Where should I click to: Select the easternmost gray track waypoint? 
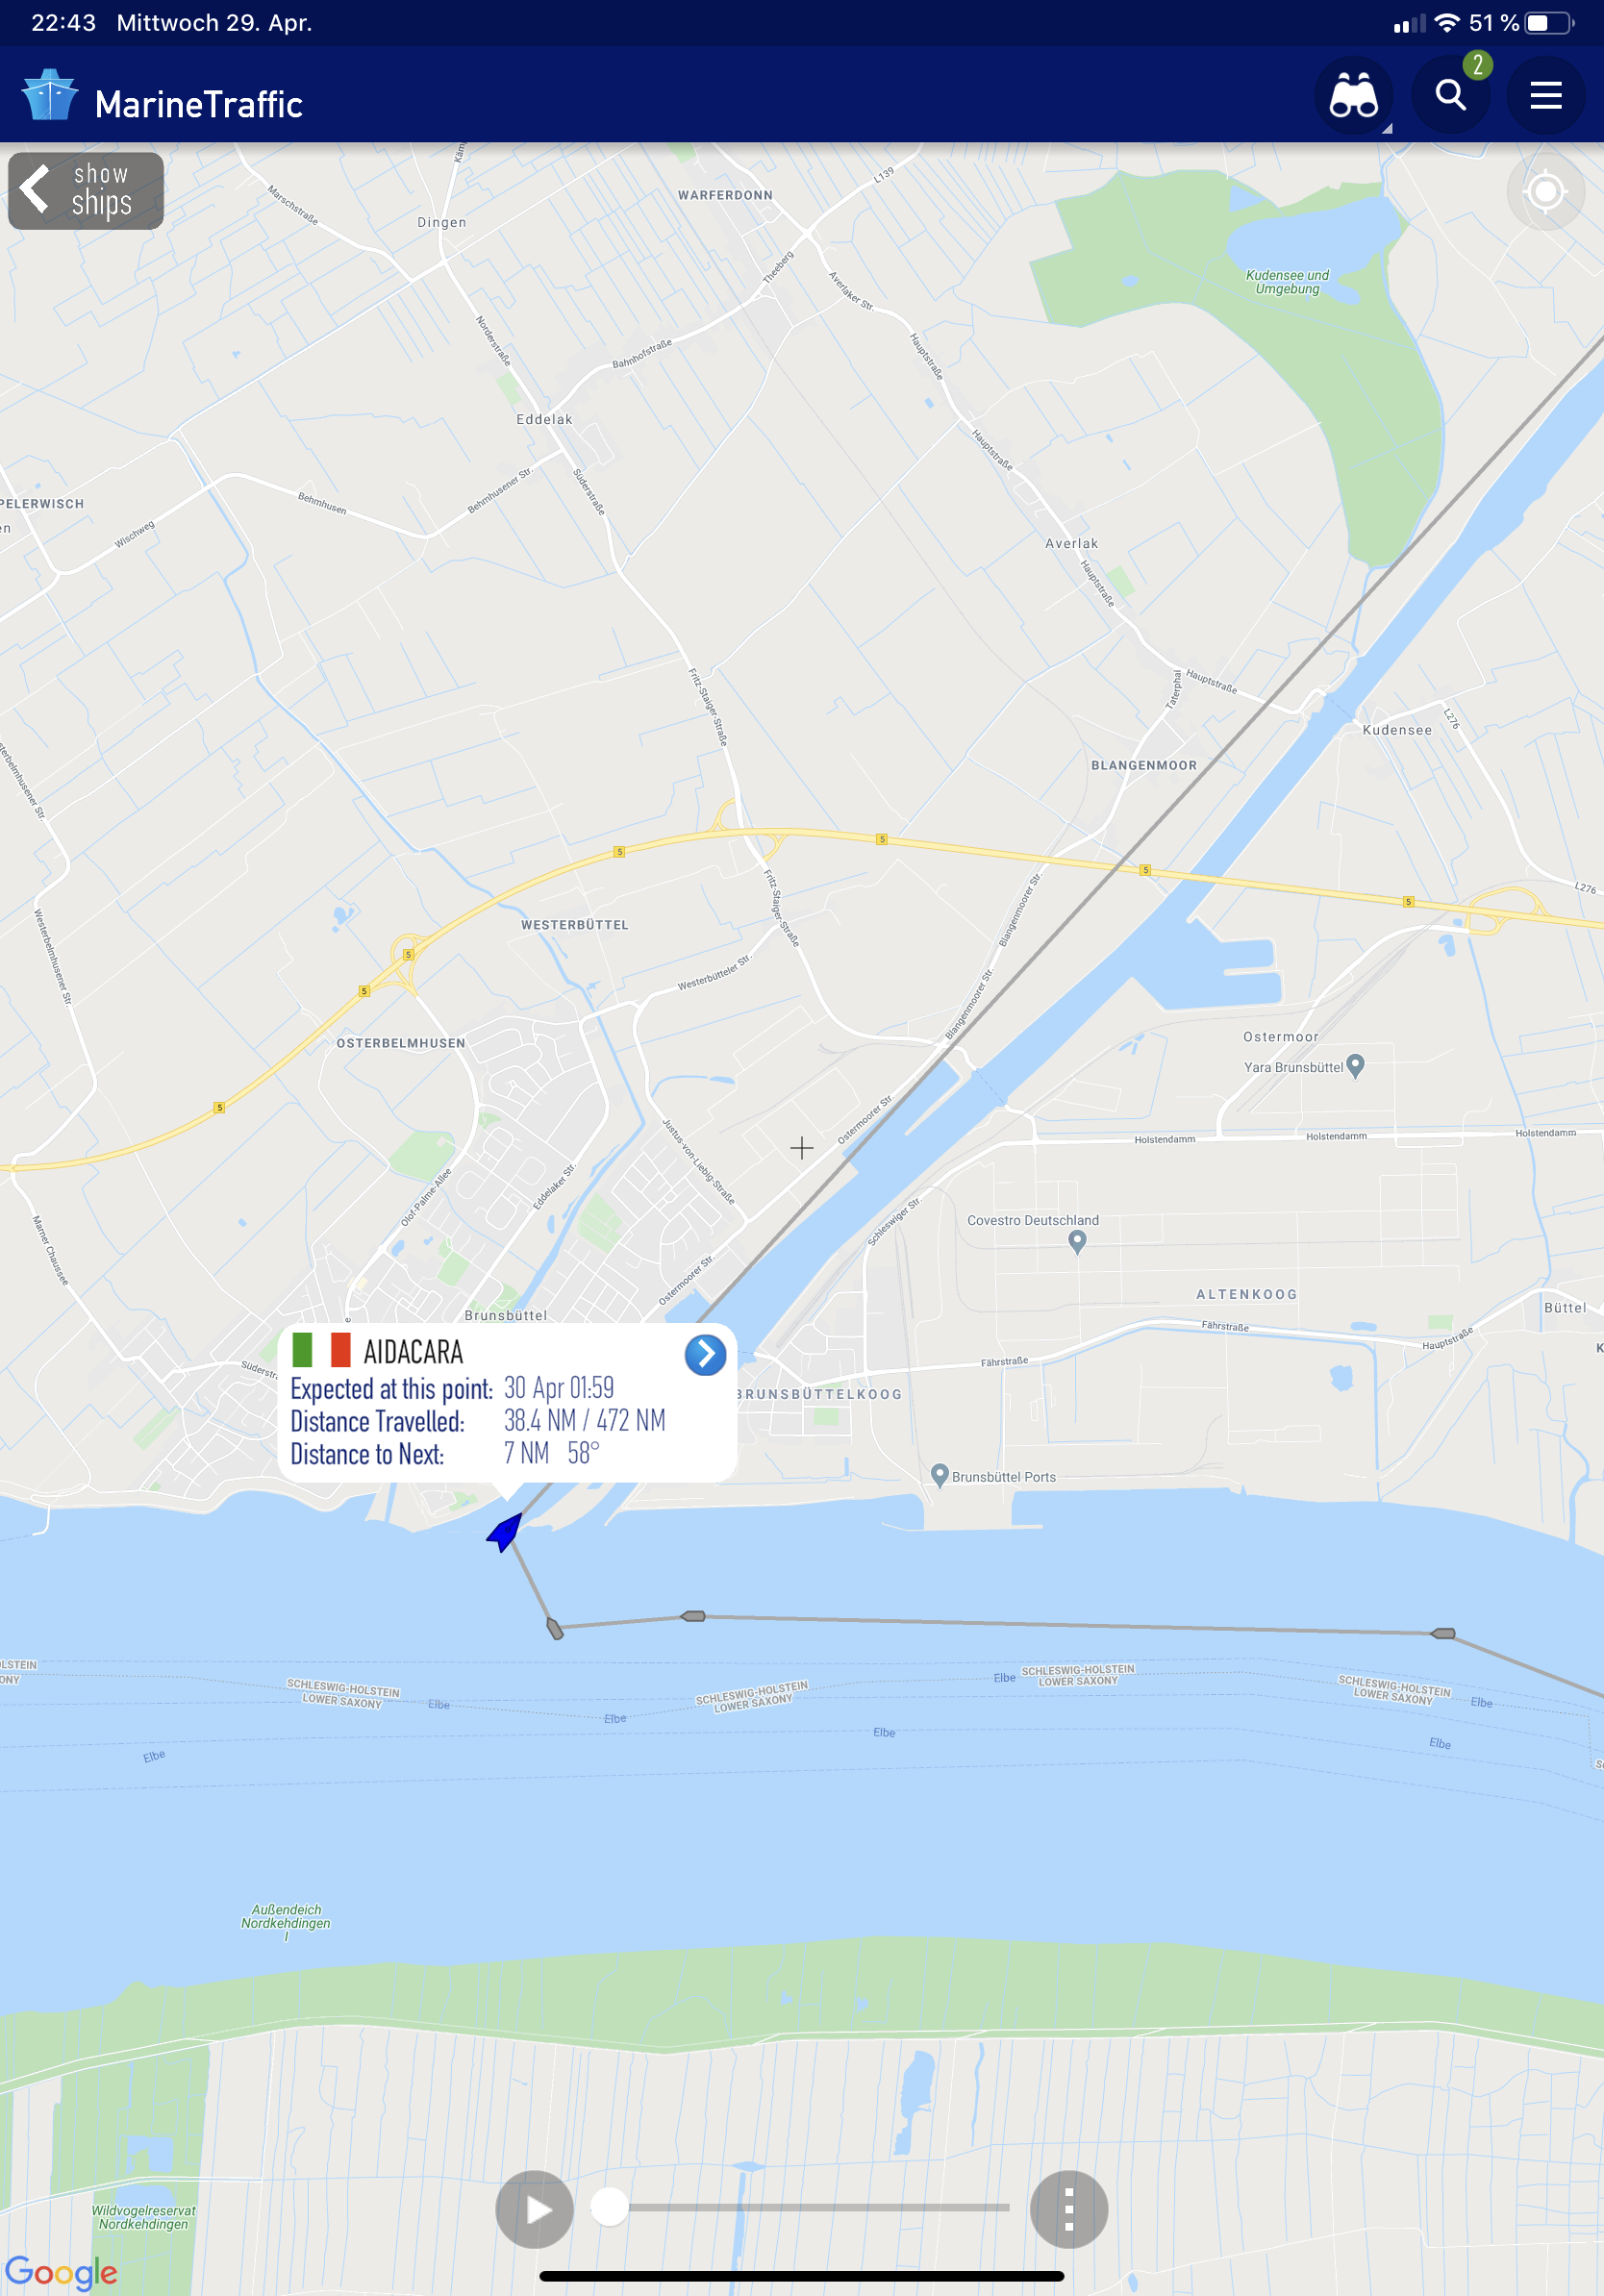[x=1443, y=1633]
